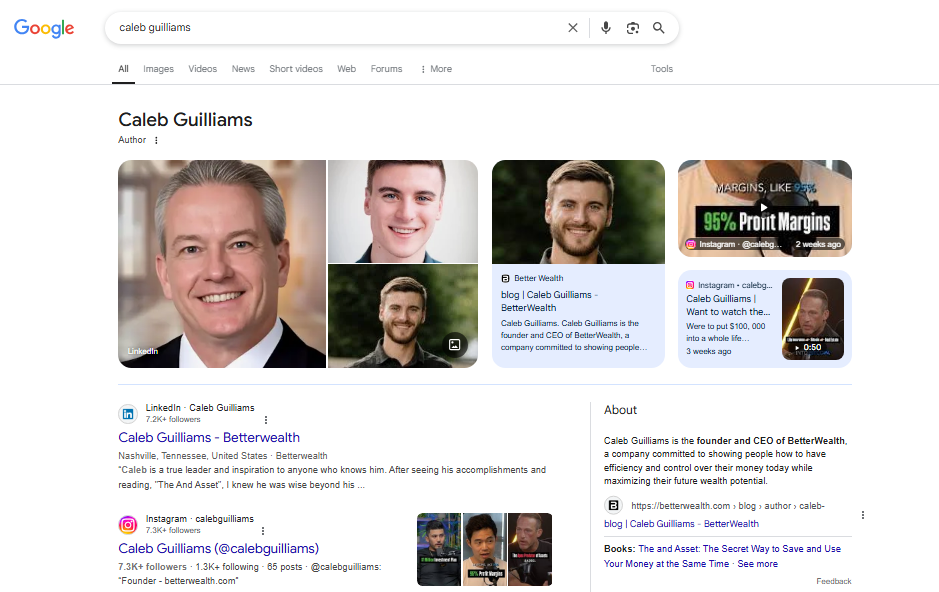Submit search with magnifying glass icon

pyautogui.click(x=659, y=28)
